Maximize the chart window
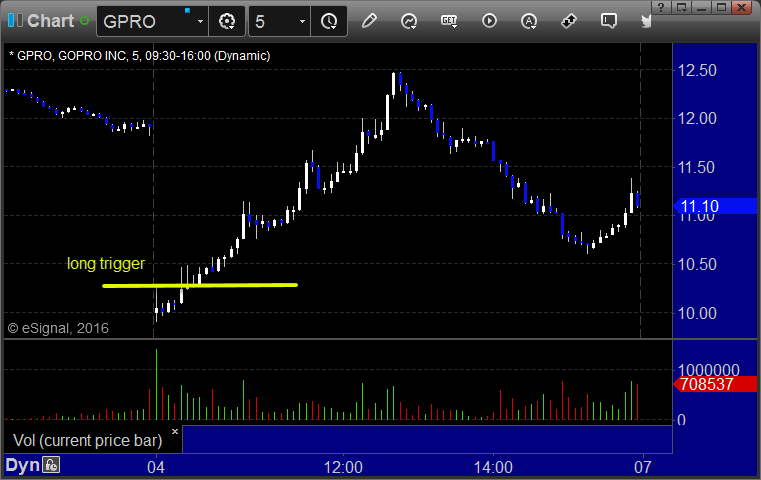761x480 pixels. tap(721, 7)
